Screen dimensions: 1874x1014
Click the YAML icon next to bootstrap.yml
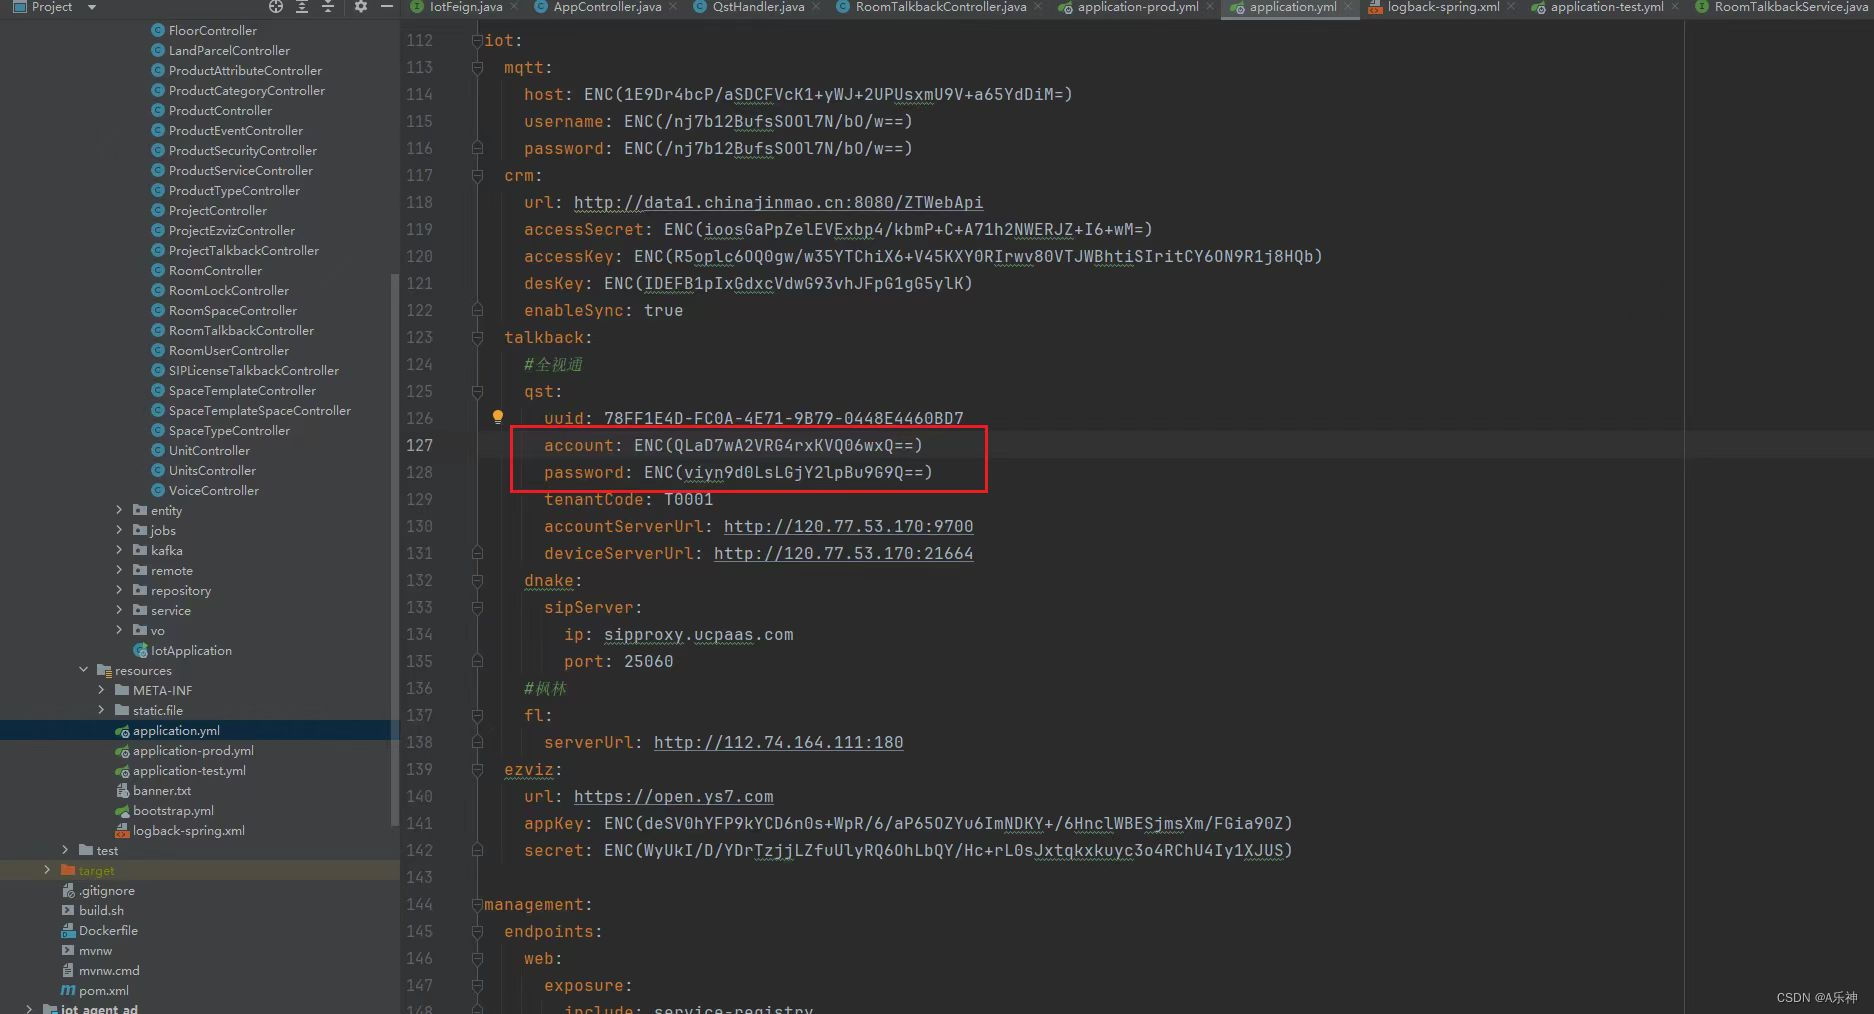pos(121,810)
